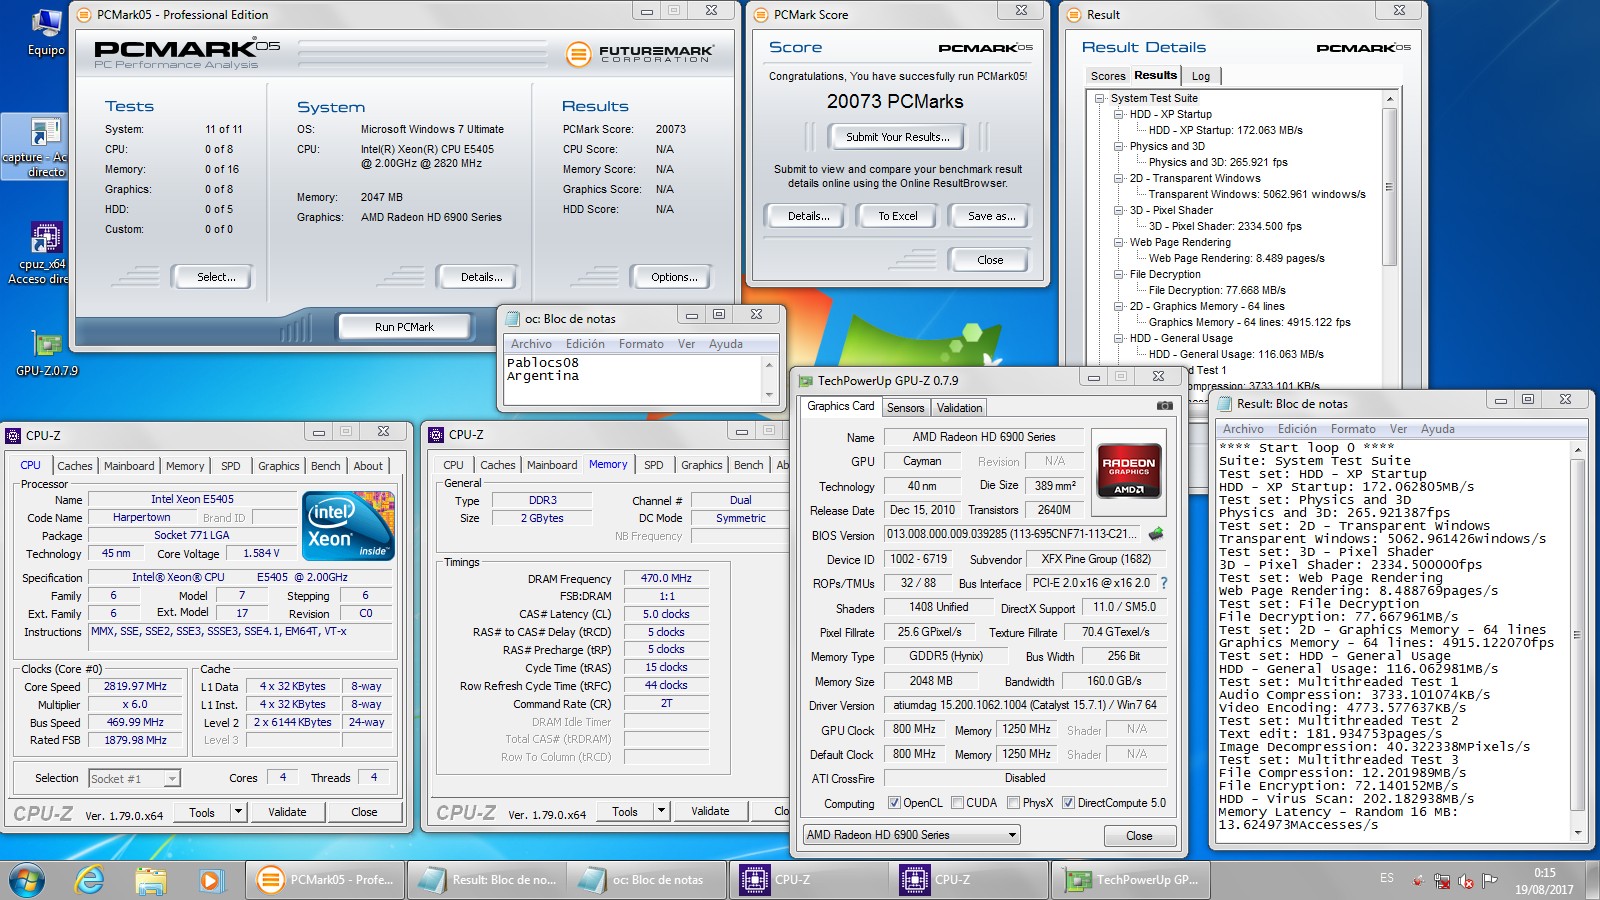
Task: Click the Futuremark Corporation logo
Action: coord(640,54)
